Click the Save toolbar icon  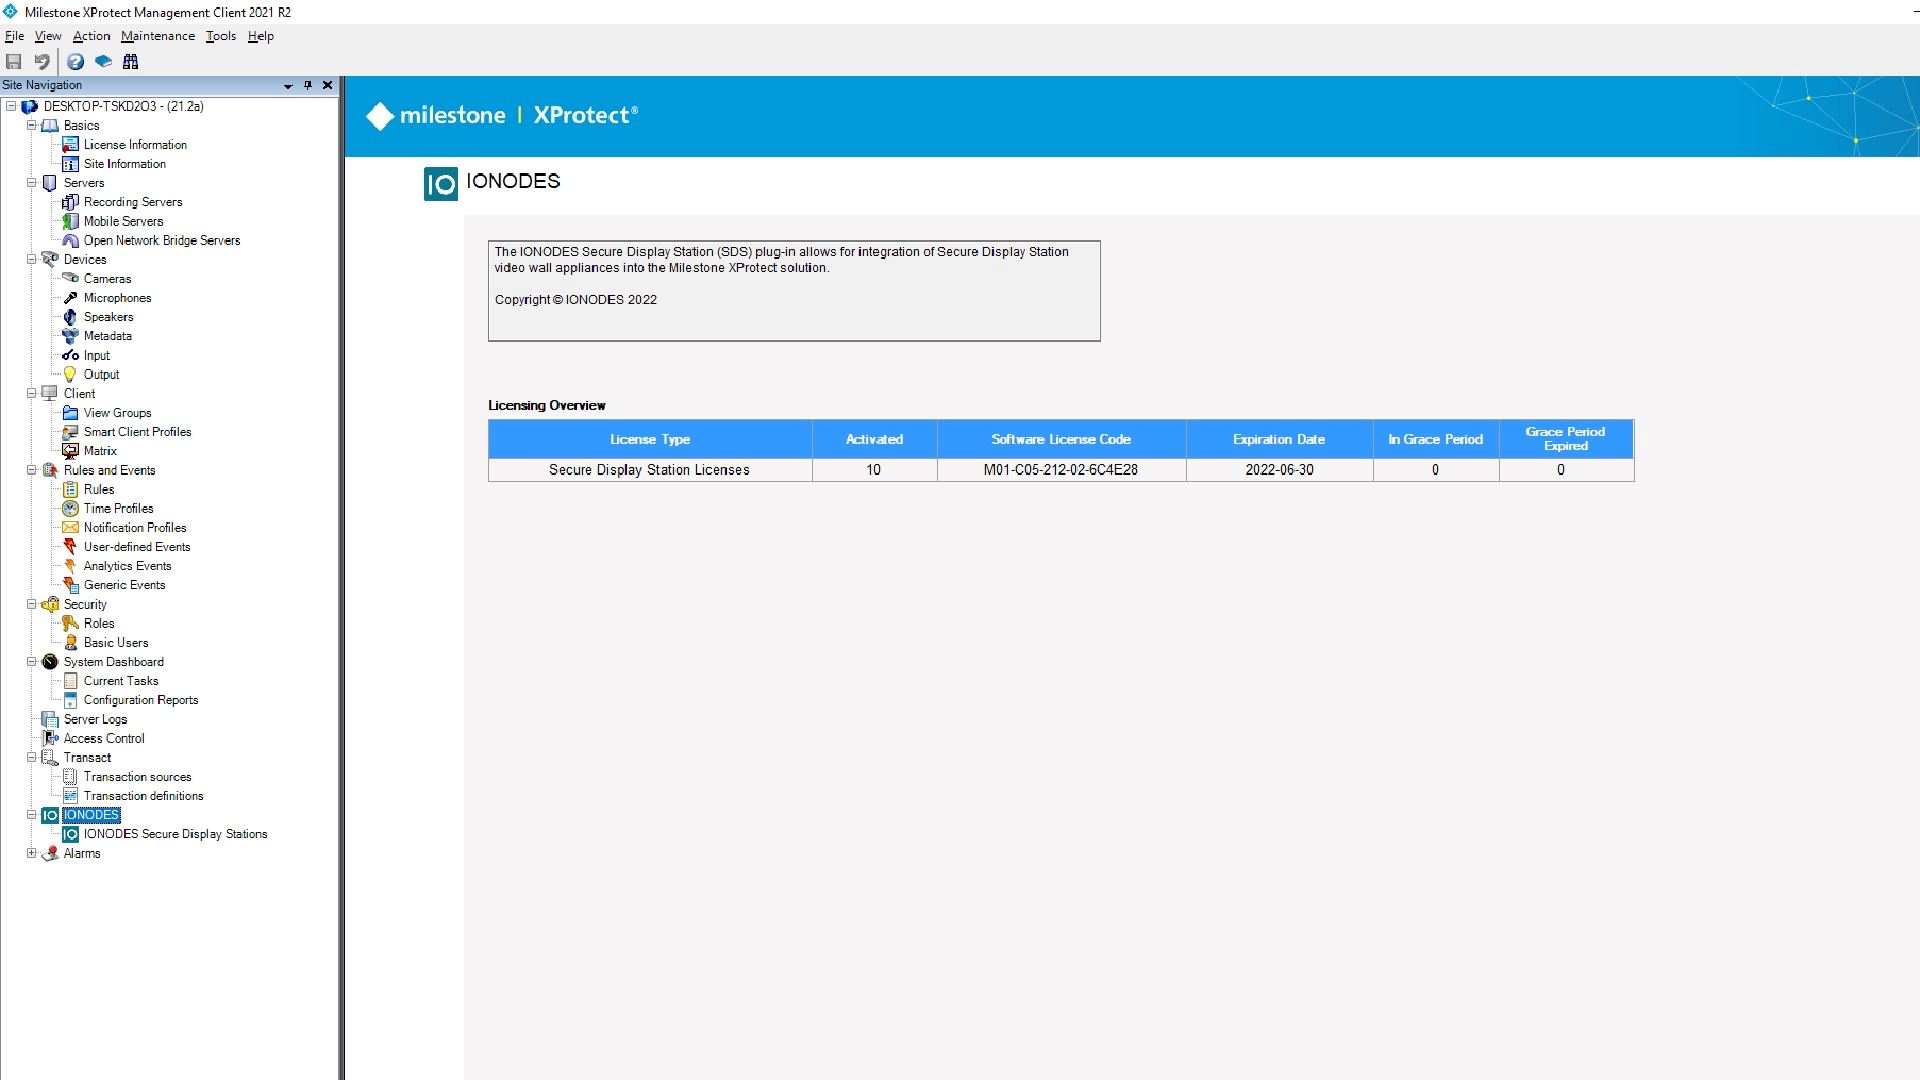(x=14, y=62)
